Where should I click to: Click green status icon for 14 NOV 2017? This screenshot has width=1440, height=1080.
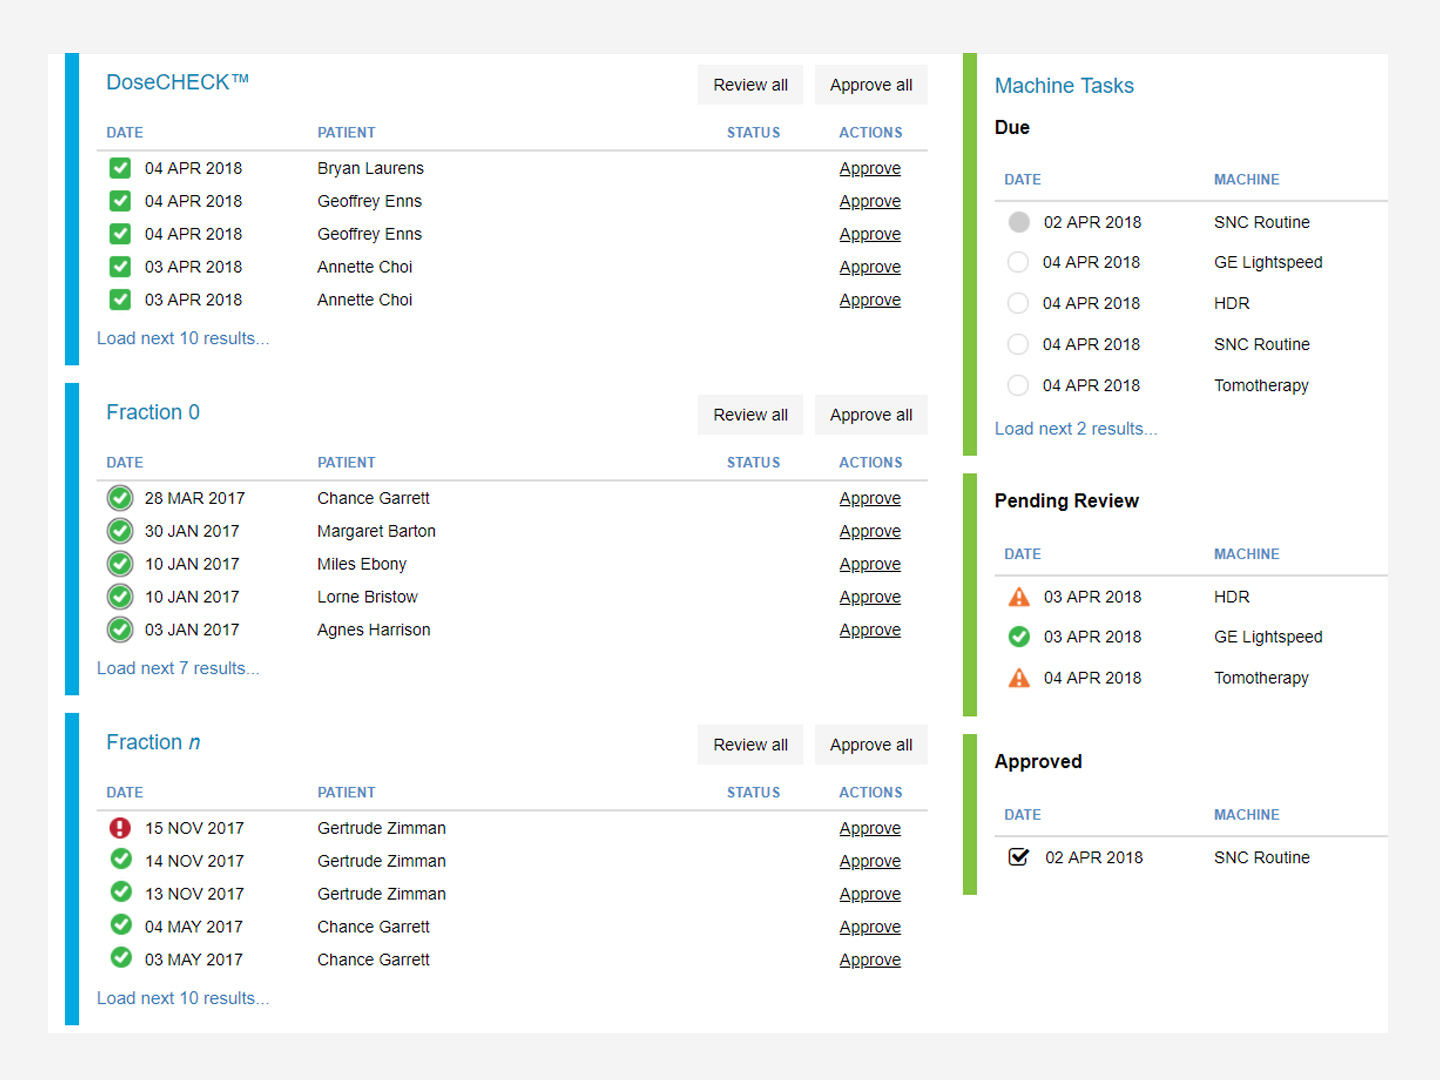tap(121, 860)
